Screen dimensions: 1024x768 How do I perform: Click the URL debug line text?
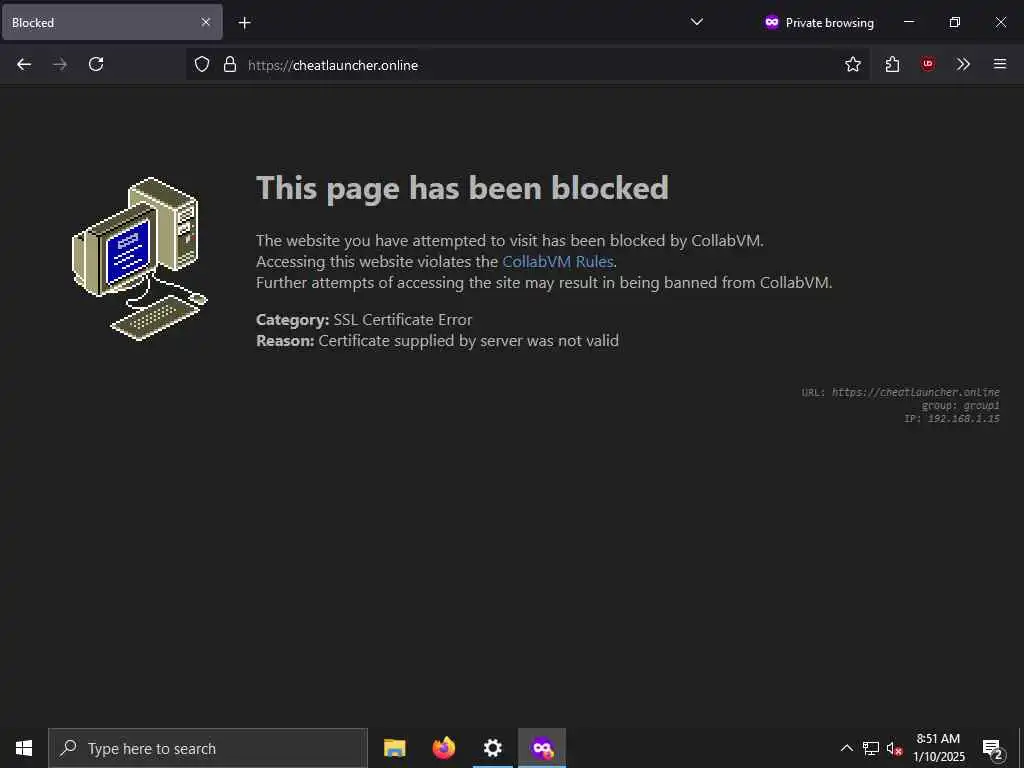(x=901, y=392)
